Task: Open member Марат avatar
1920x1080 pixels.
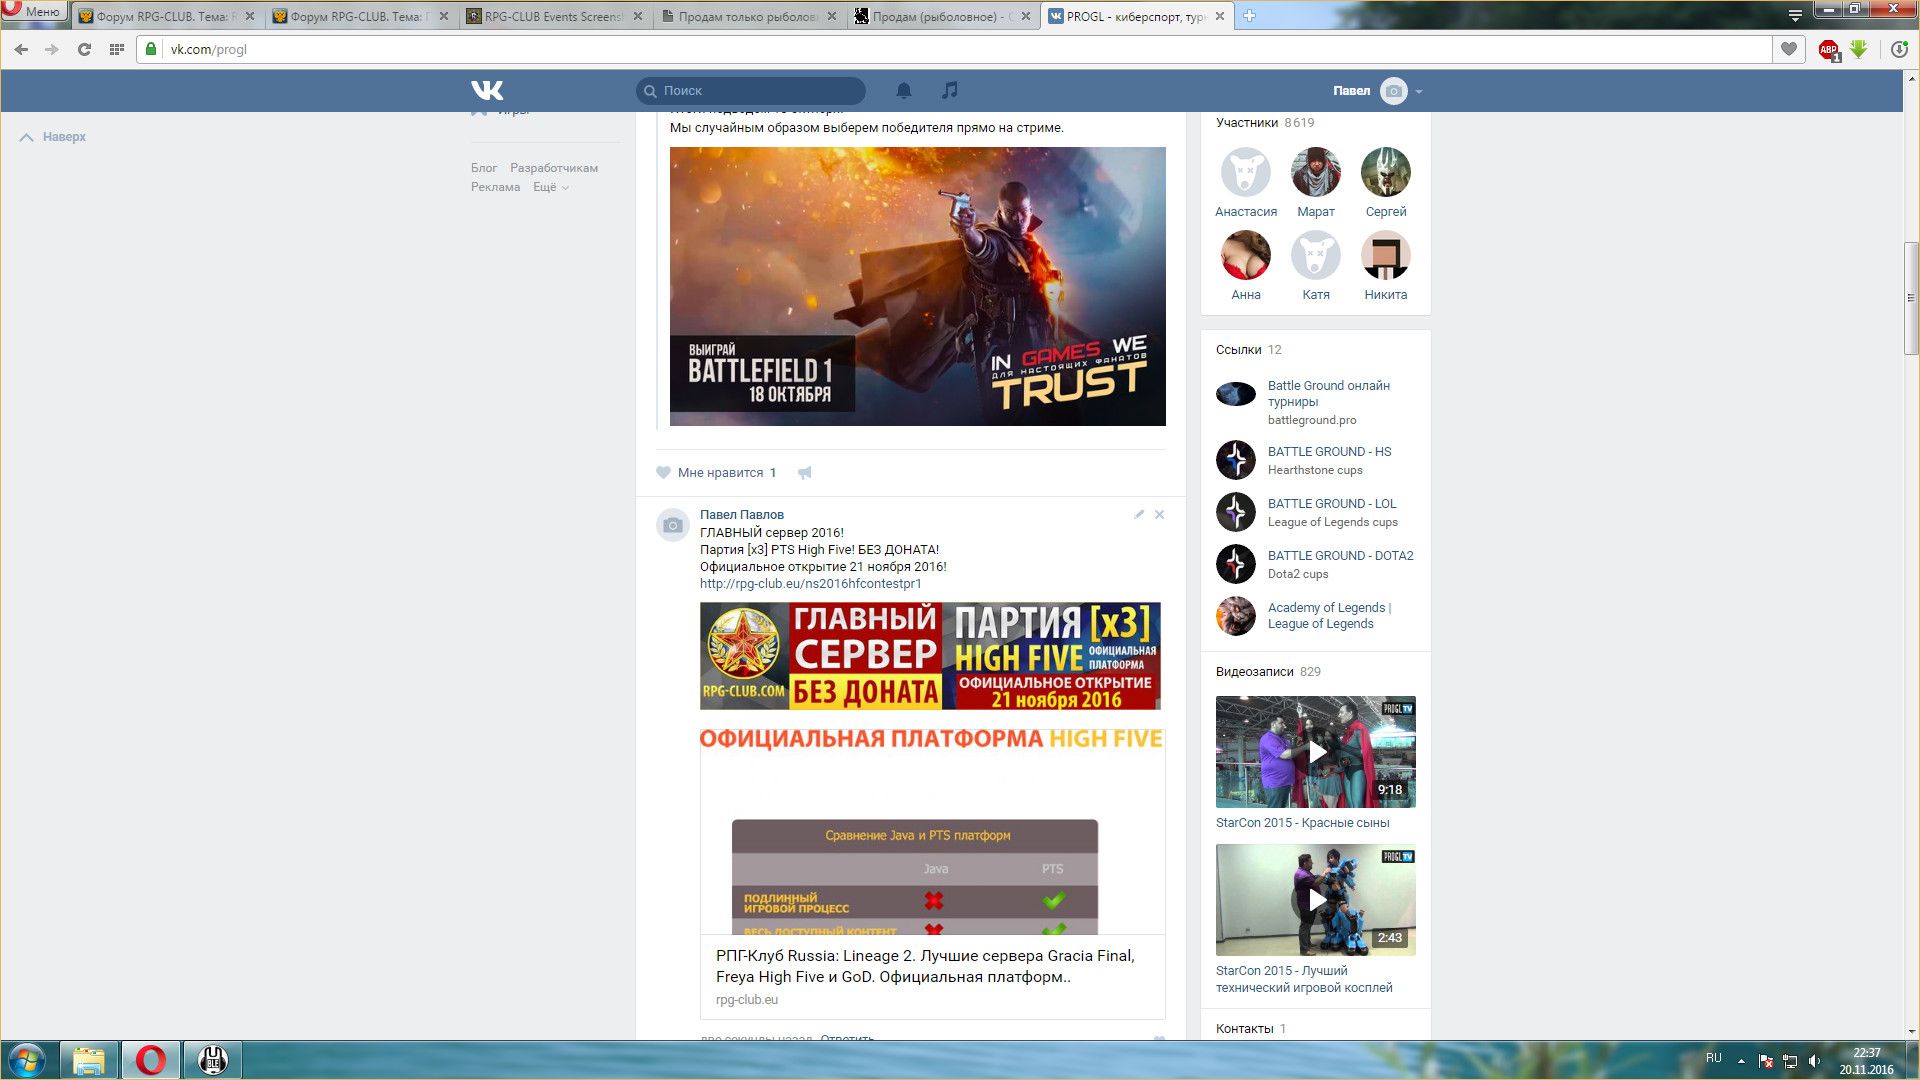Action: click(x=1316, y=172)
